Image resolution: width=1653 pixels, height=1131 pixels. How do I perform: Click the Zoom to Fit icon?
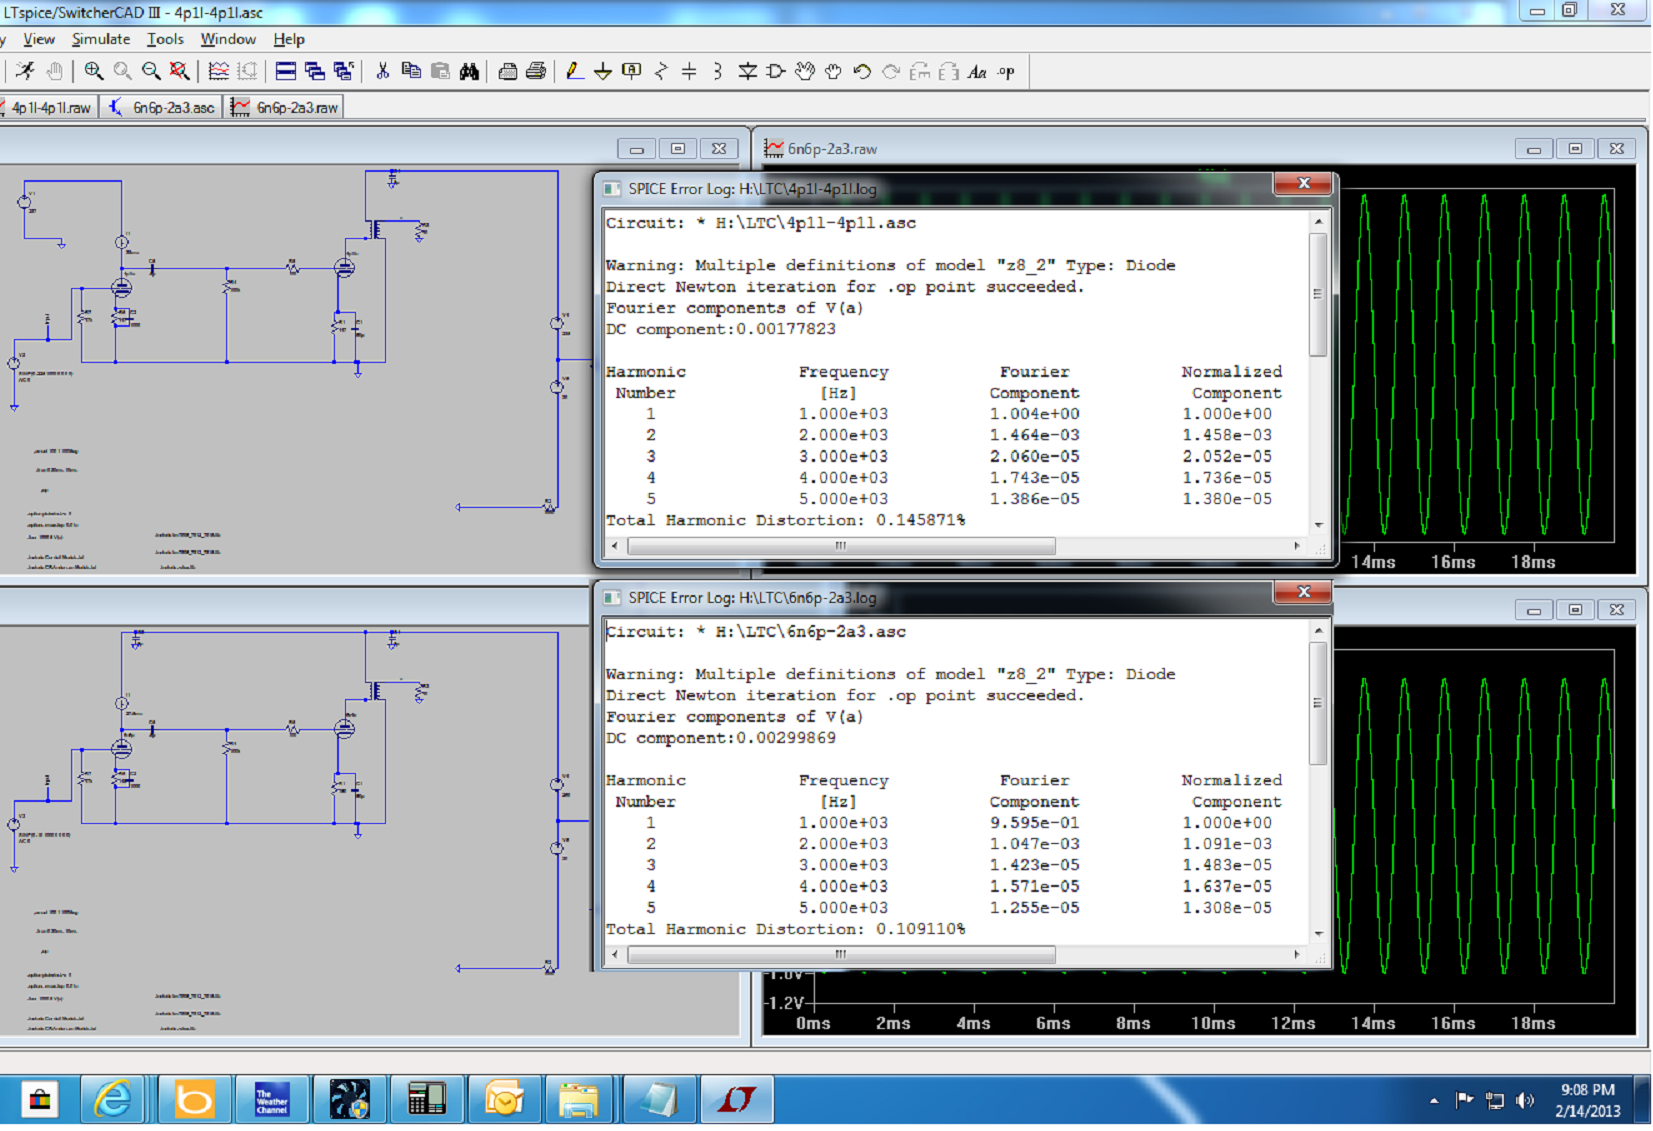click(x=179, y=71)
